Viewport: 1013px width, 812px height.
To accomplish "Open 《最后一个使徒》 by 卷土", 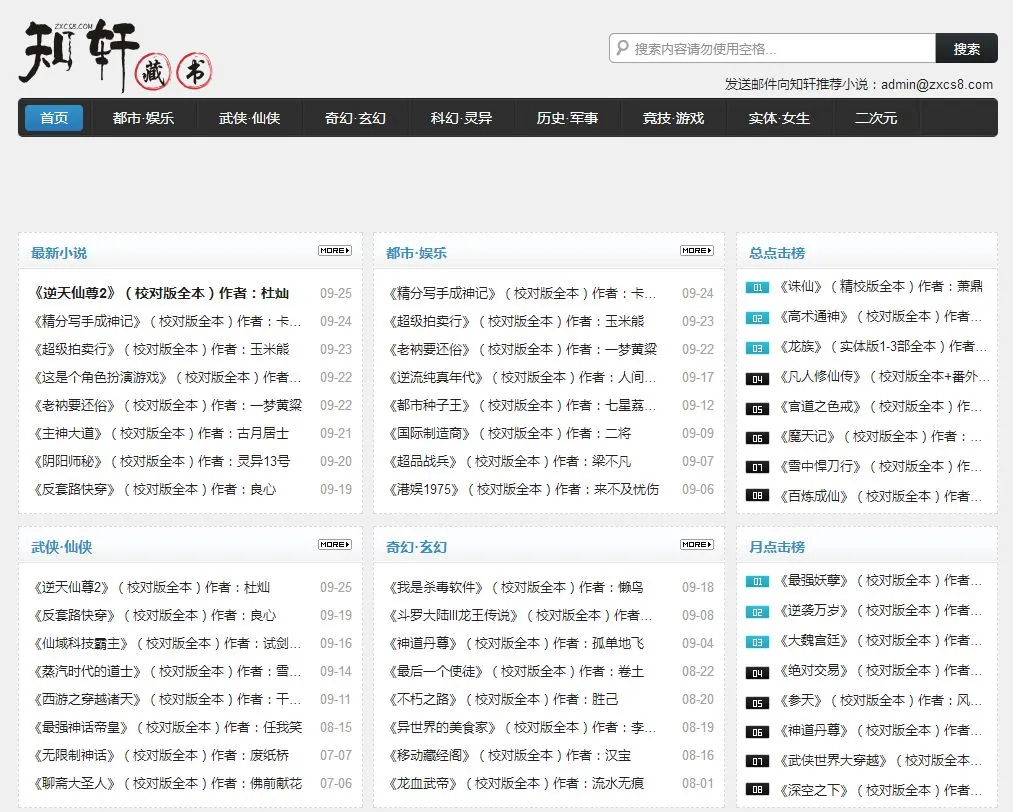I will (x=516, y=672).
